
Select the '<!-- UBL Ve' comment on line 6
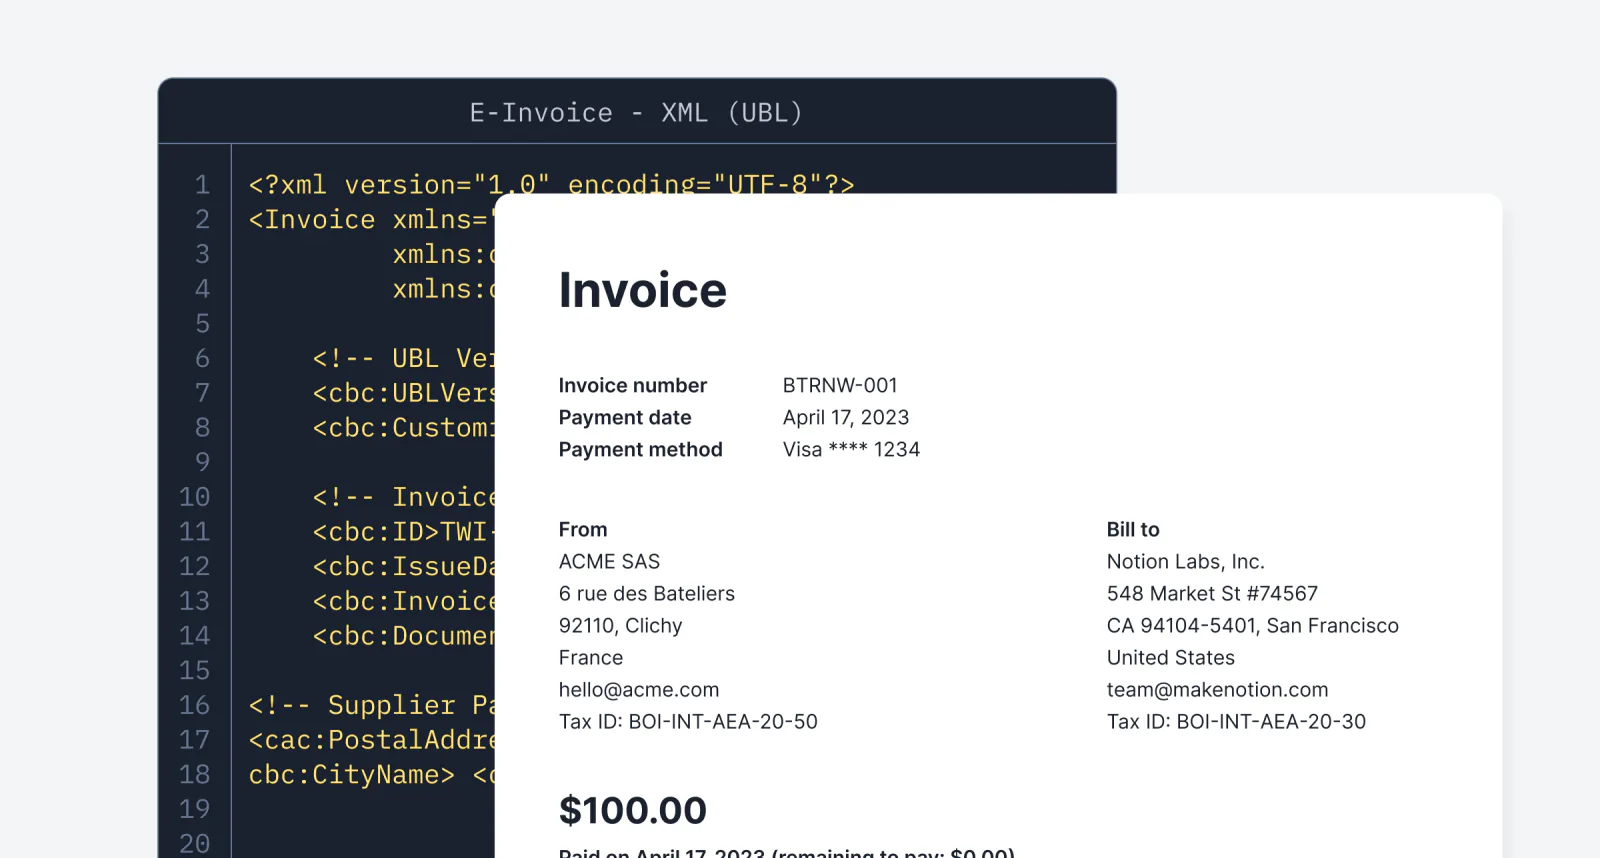403,358
